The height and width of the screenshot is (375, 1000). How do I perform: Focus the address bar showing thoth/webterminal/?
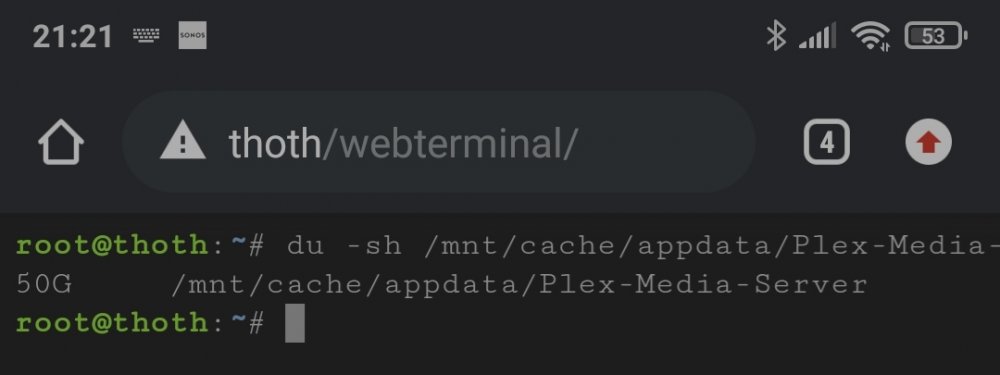click(439, 142)
